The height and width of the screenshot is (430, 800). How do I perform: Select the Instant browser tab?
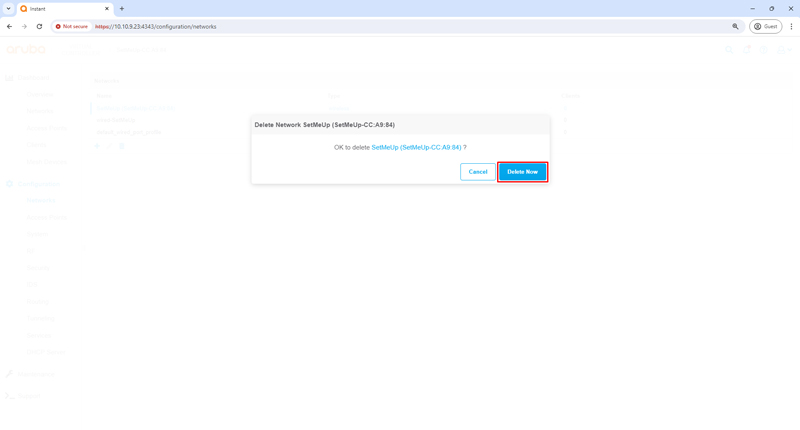coord(60,8)
